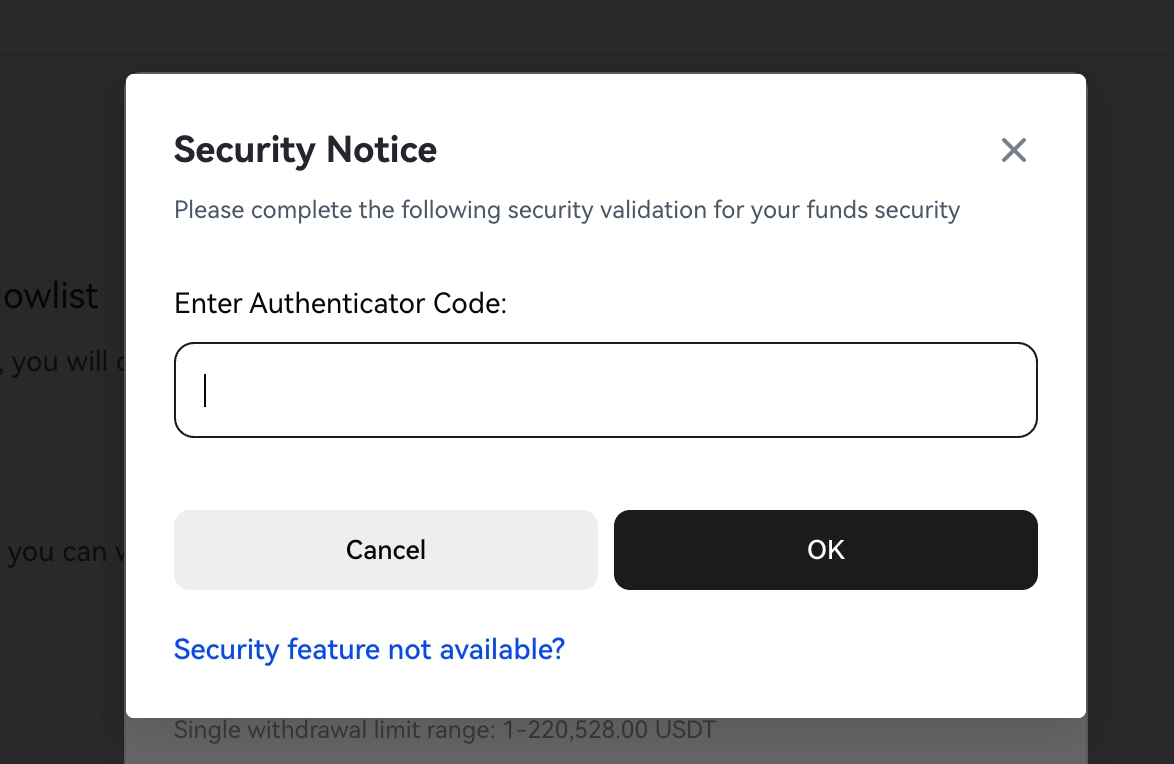Click the text cursor inside the code field
This screenshot has height=764, width=1174.
(205, 390)
